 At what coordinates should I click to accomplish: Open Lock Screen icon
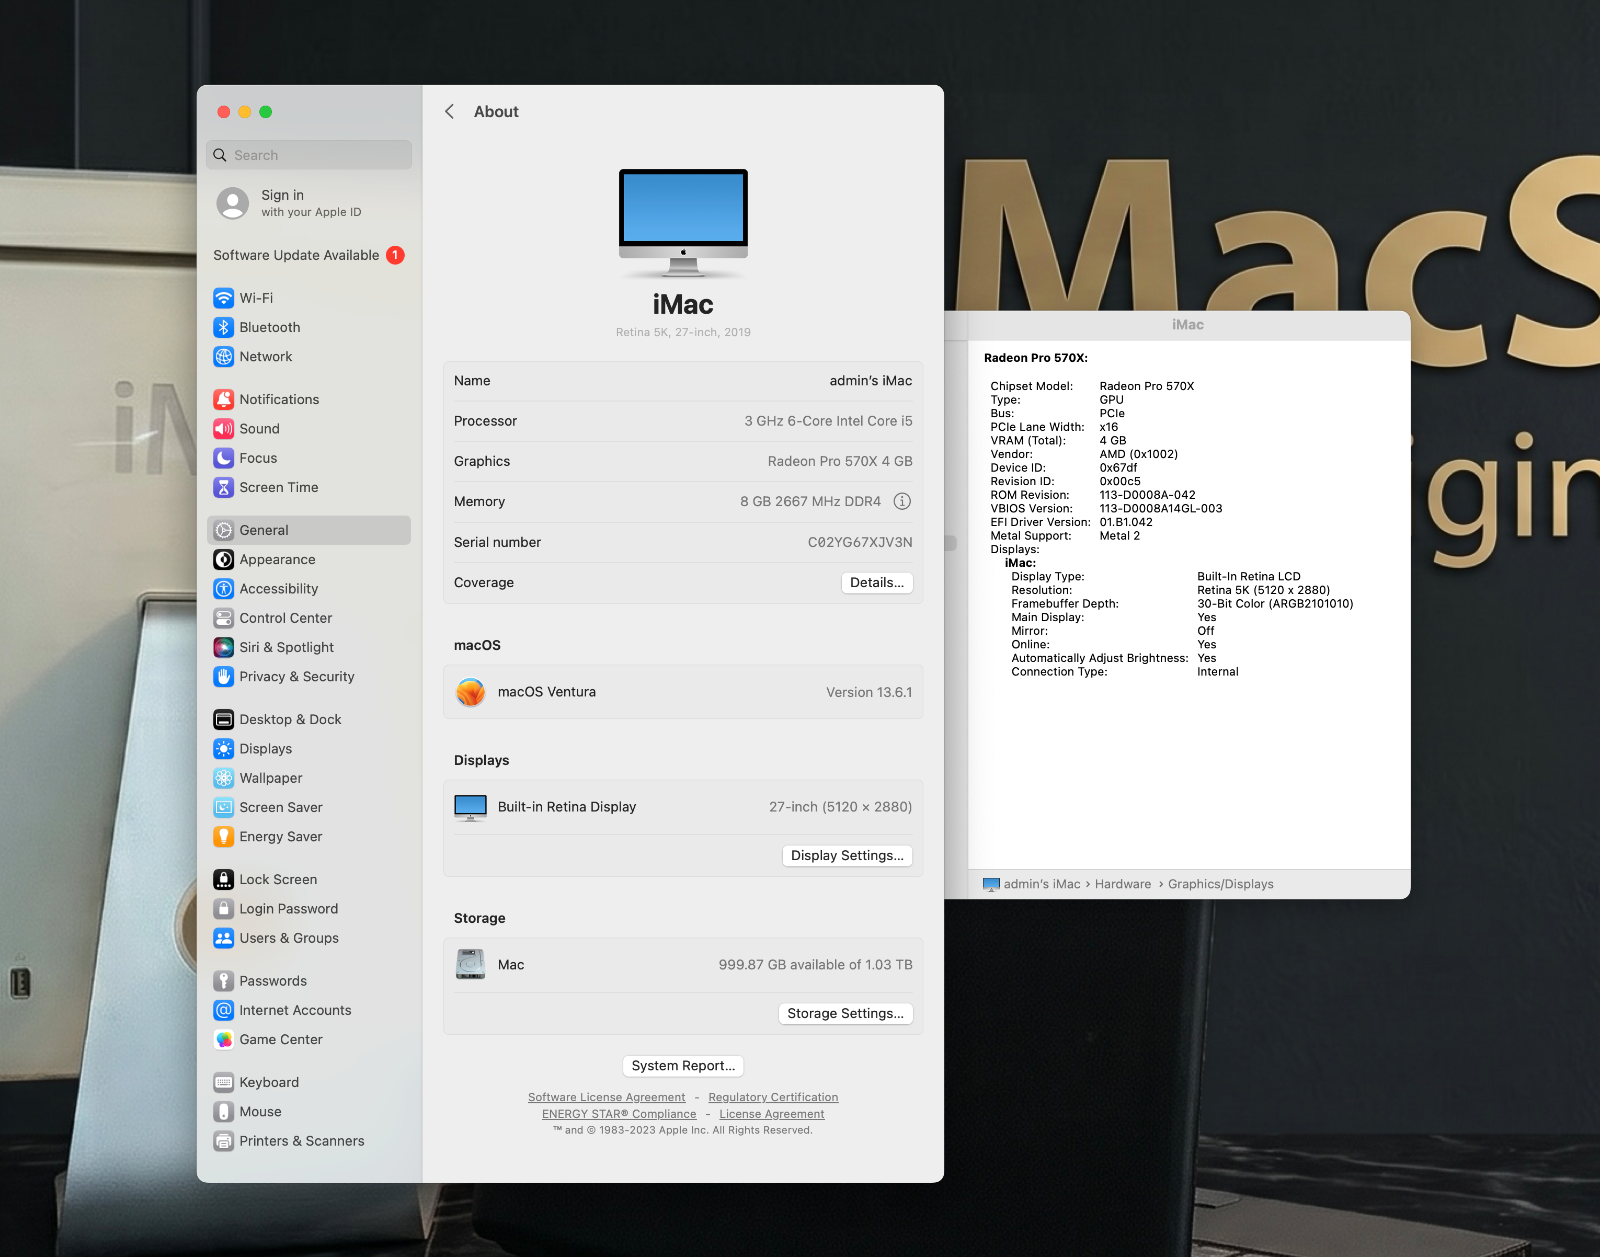[224, 879]
